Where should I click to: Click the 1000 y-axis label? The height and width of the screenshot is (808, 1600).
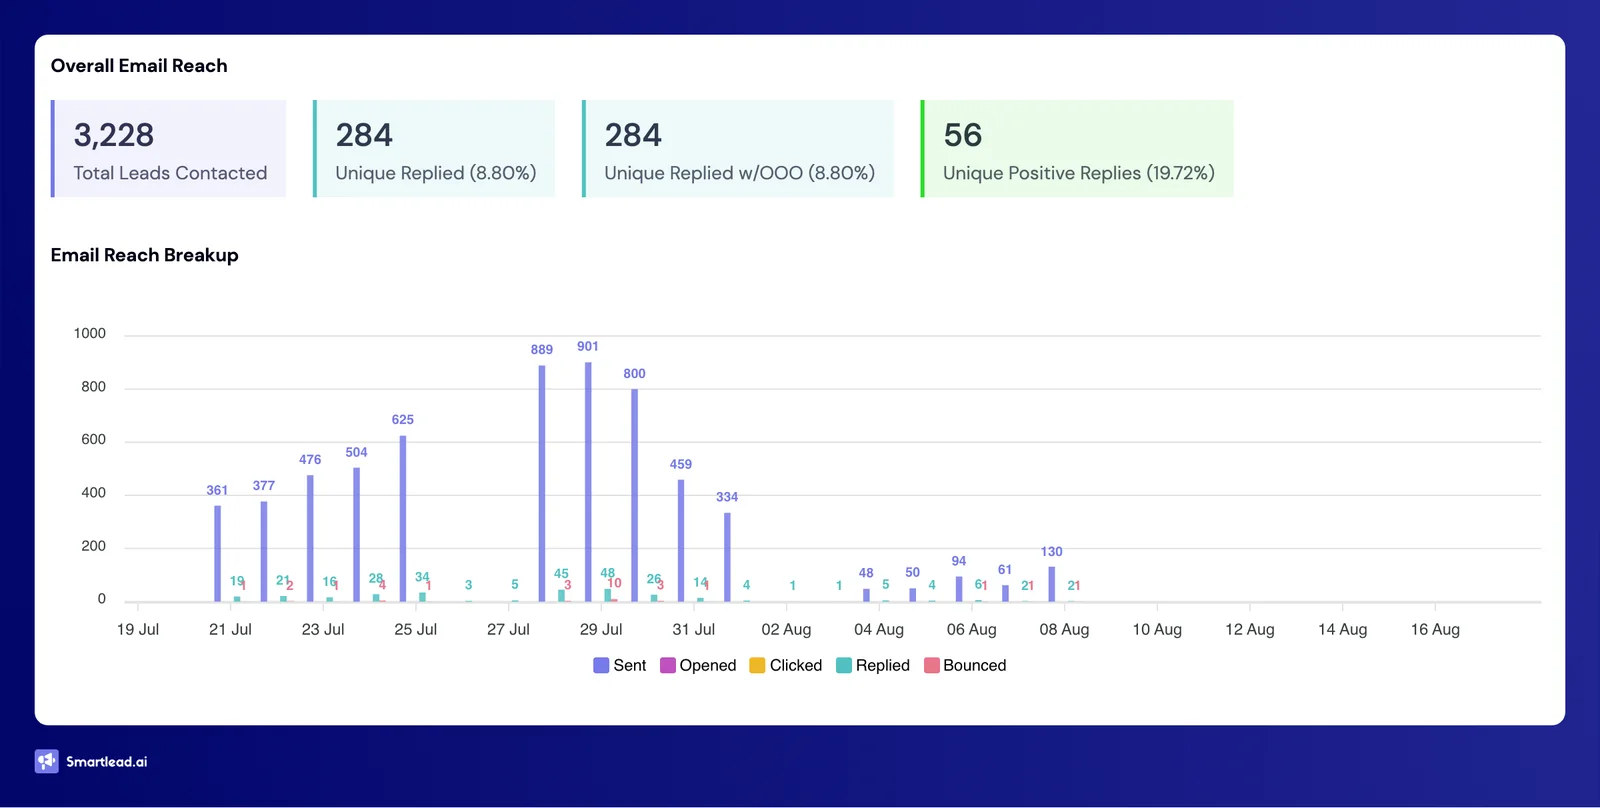tap(90, 333)
